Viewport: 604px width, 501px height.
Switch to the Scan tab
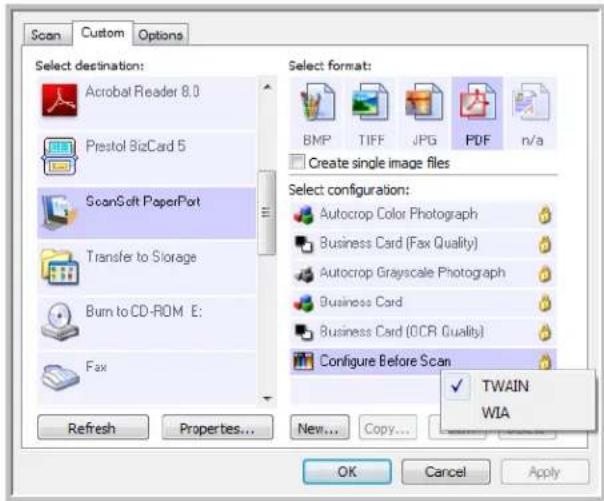click(47, 35)
